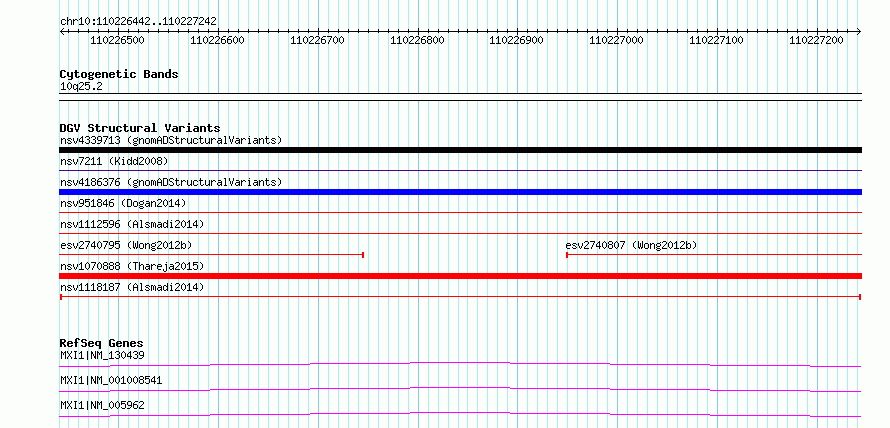Click the start cap of variant esv2740807
The image size is (890, 428).
[x=567, y=255]
